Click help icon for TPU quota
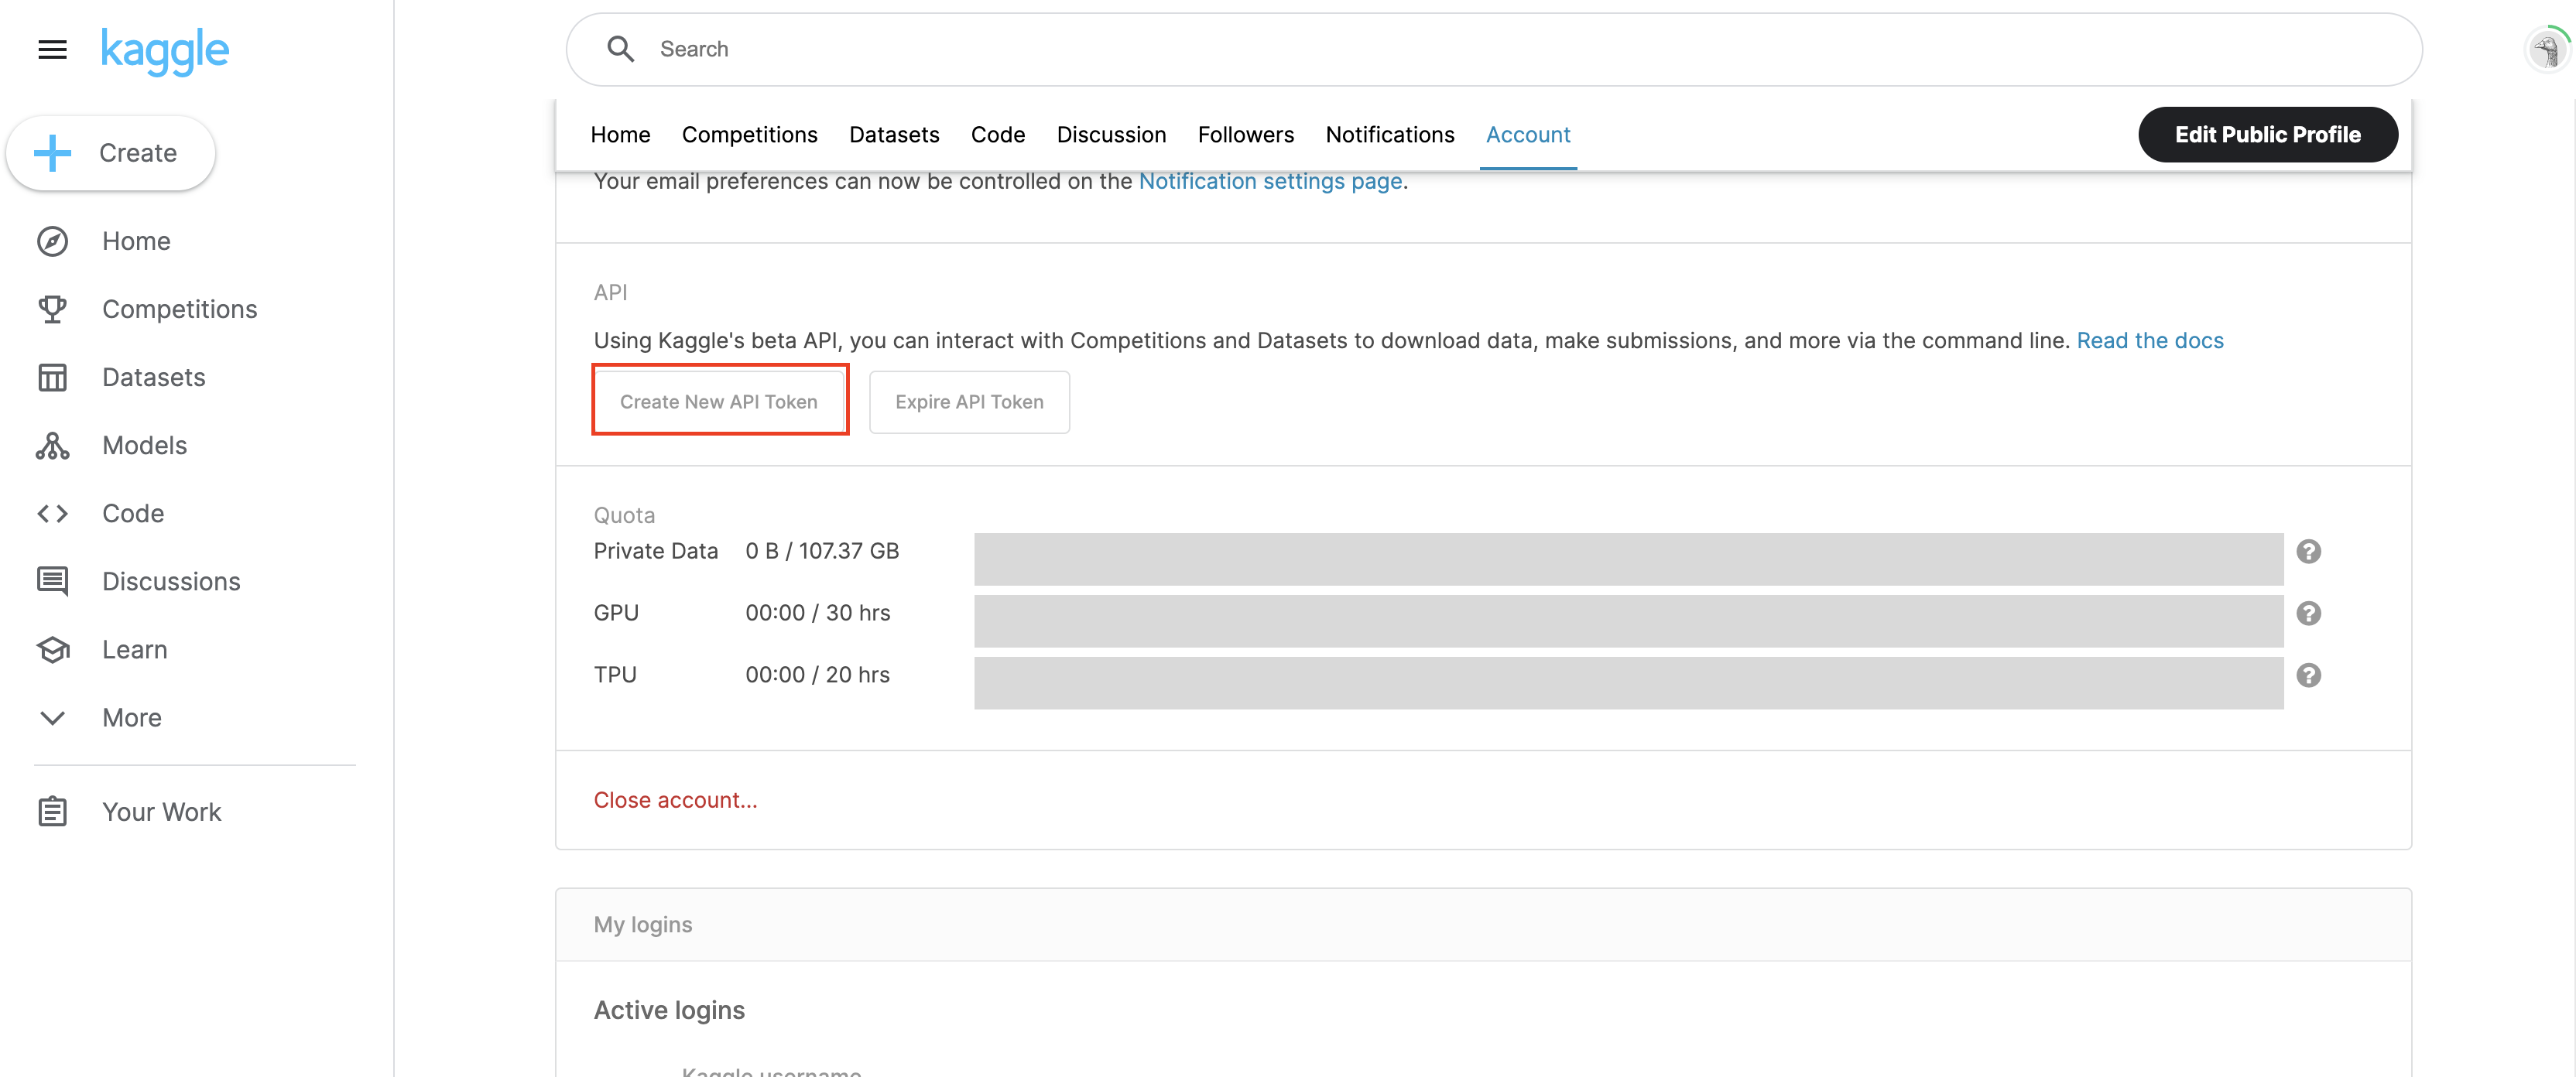 [x=2308, y=675]
